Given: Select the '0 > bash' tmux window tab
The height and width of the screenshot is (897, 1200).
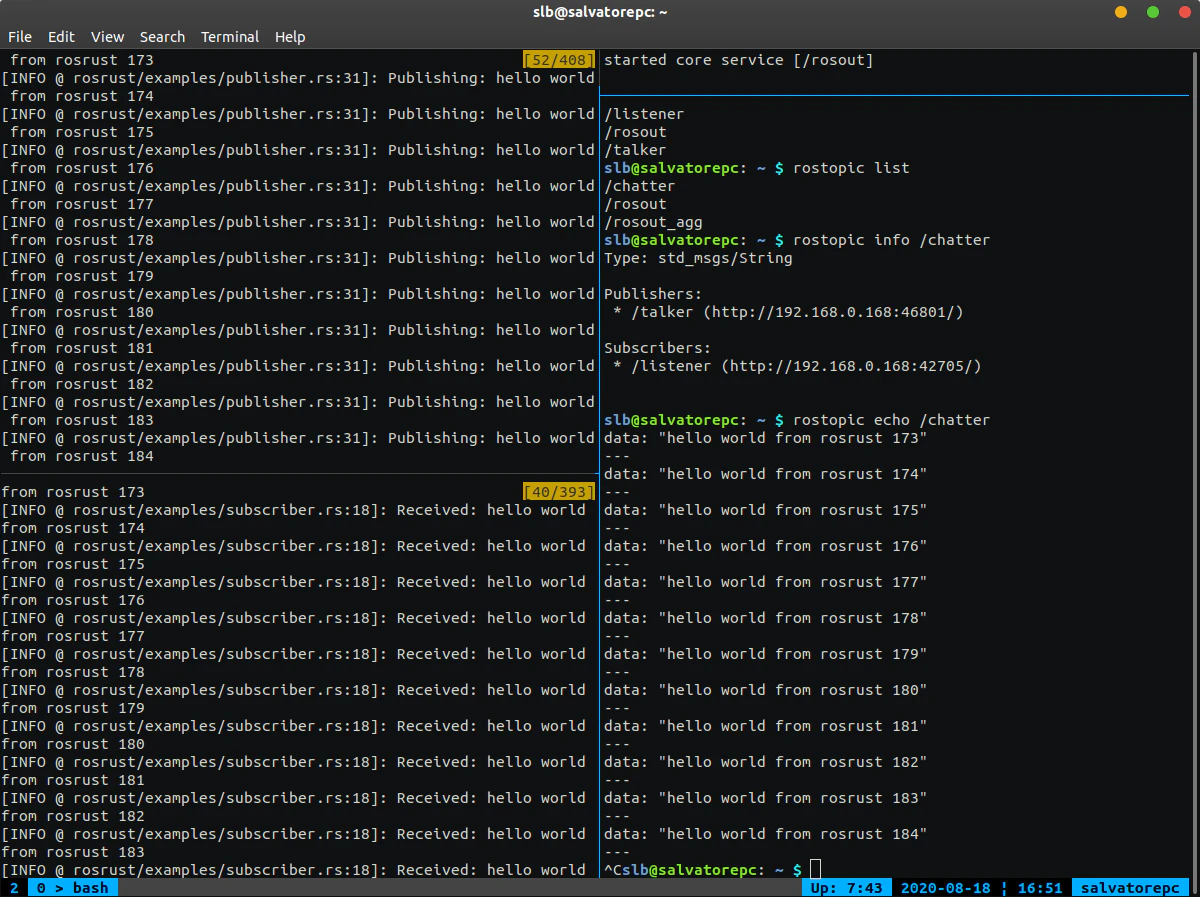Looking at the screenshot, I should [x=72, y=888].
